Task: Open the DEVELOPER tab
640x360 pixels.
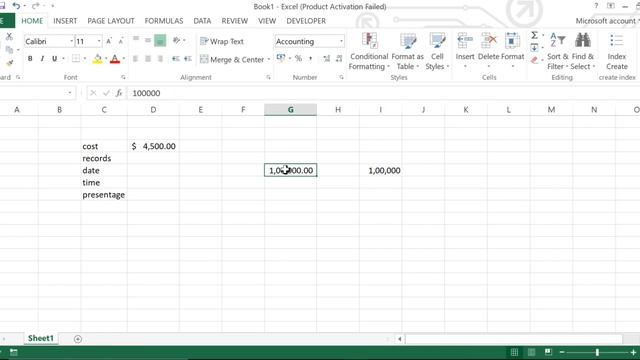Action: coord(306,21)
